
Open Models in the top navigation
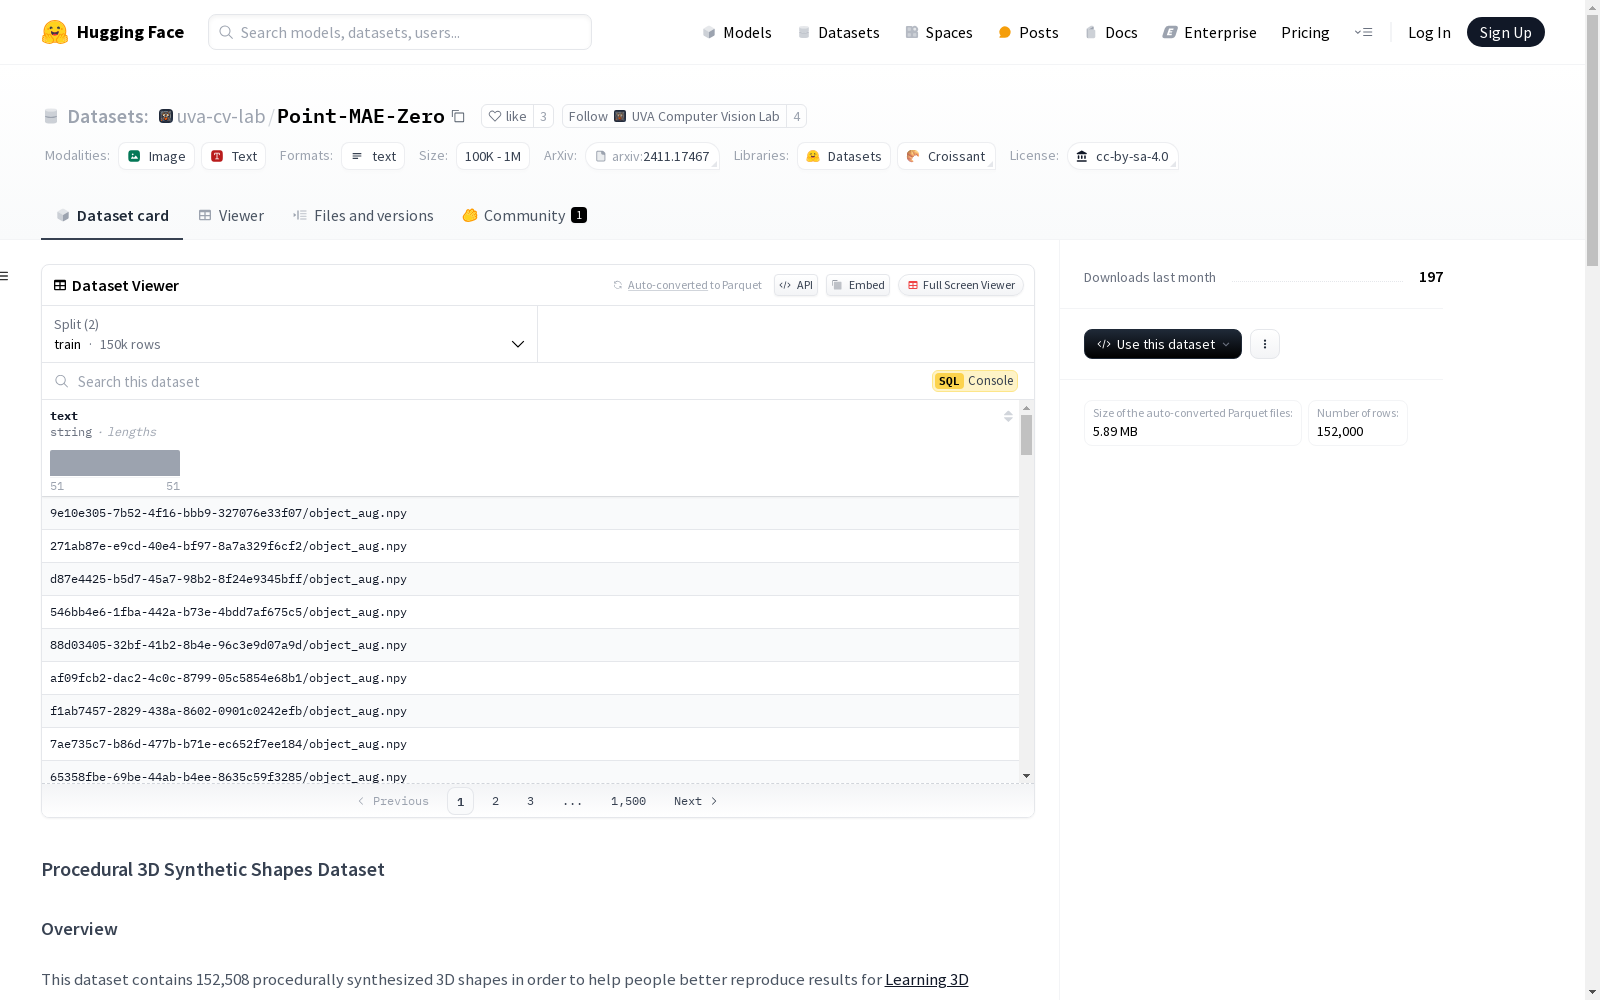coord(737,32)
